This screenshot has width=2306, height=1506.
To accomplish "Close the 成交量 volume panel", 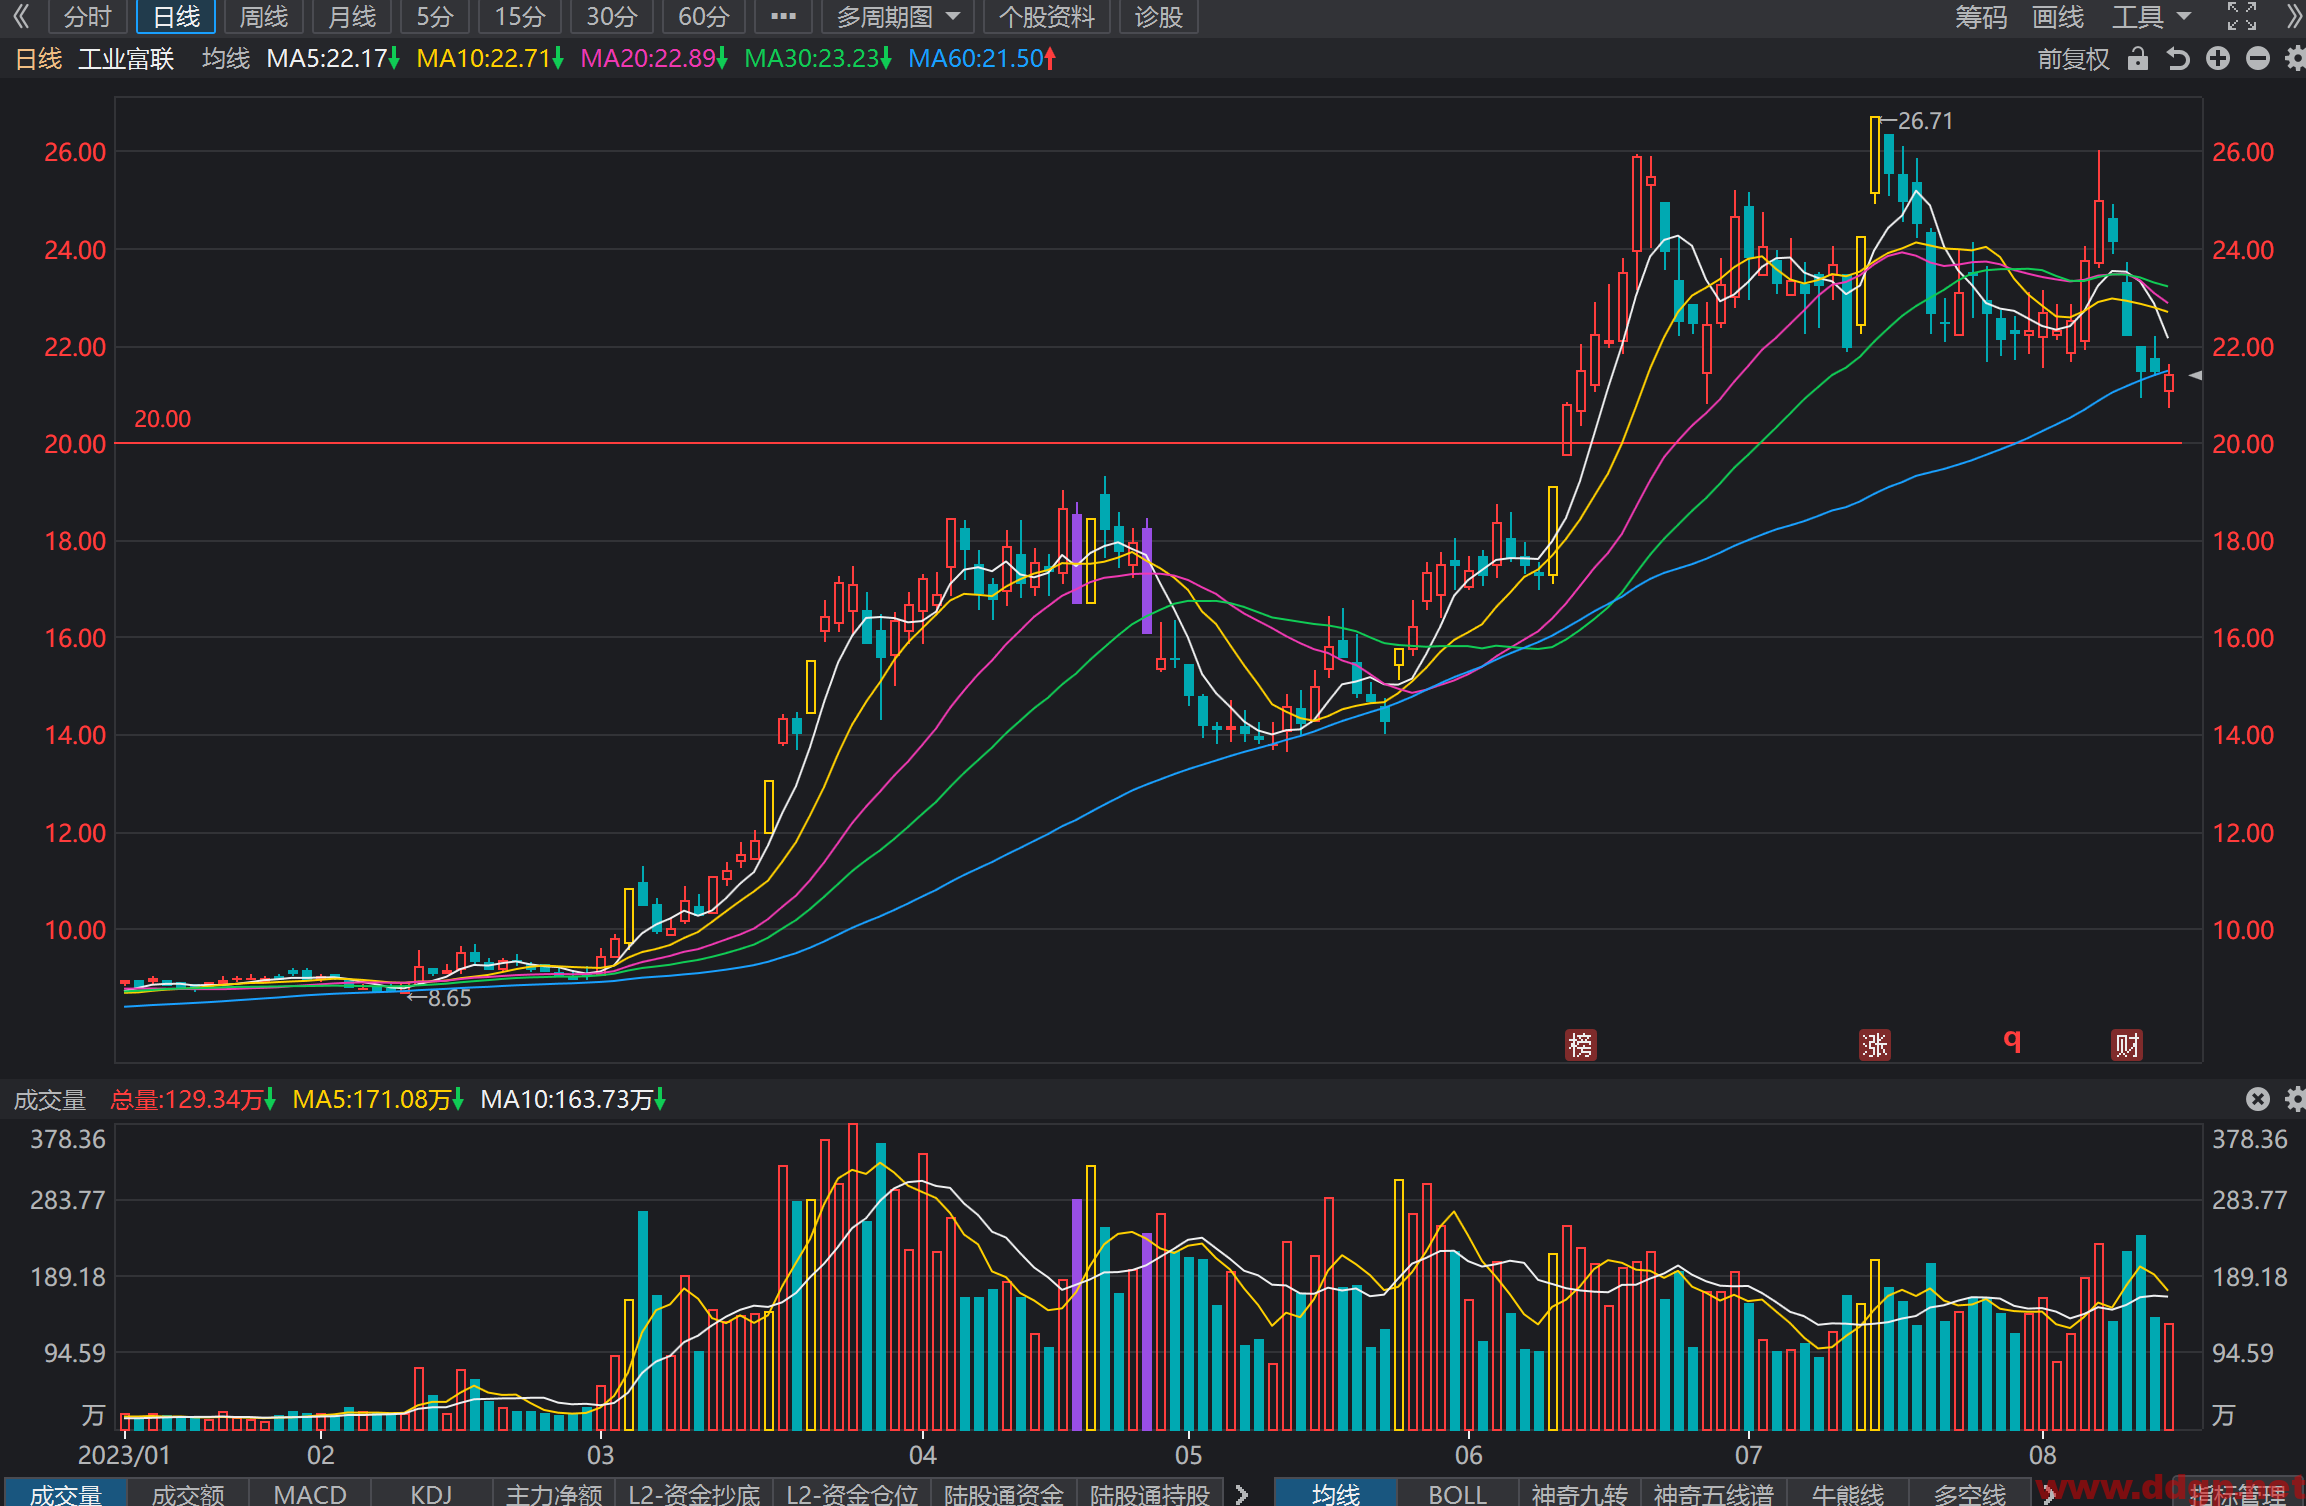I will tap(2258, 1099).
